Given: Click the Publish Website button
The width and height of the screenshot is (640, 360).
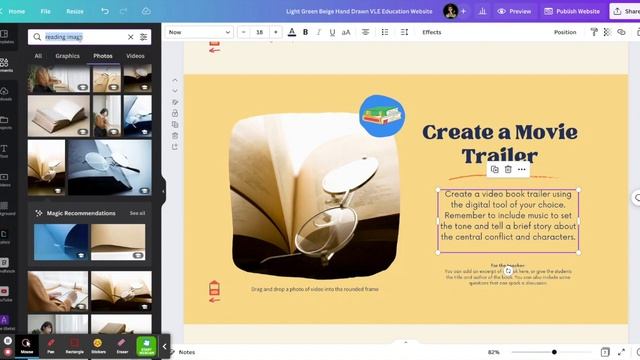Looking at the screenshot, I should 572,11.
